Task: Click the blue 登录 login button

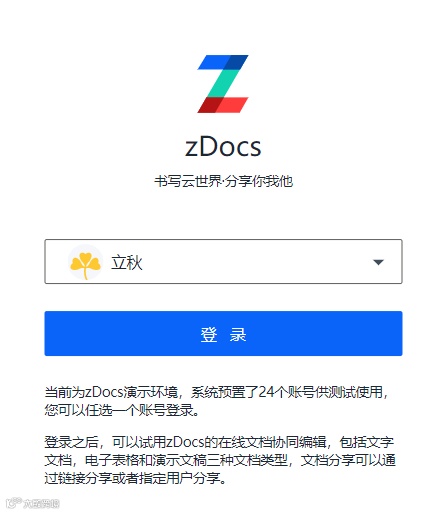Action: (x=223, y=333)
